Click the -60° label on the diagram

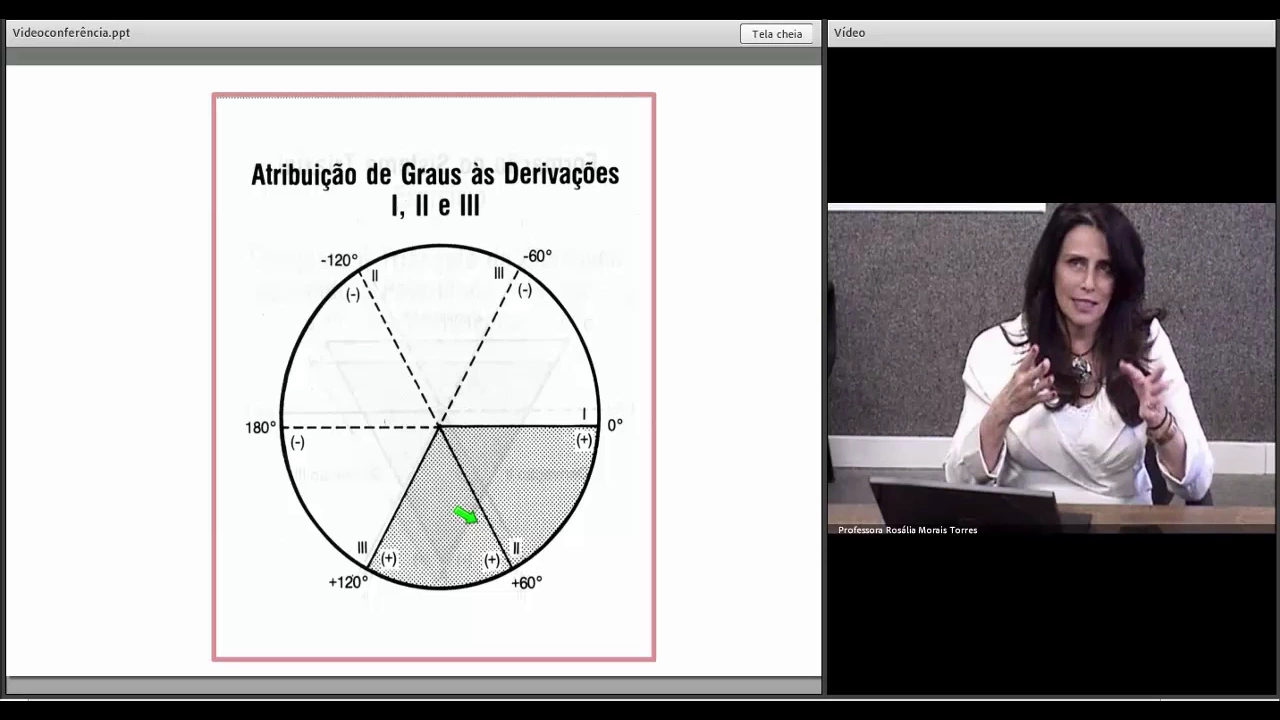tap(537, 256)
